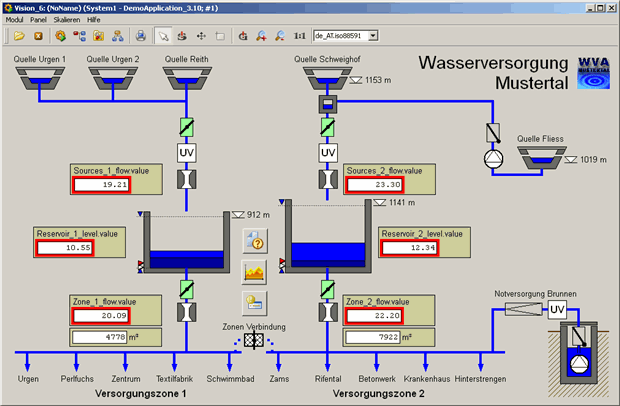Image resolution: width=620 pixels, height=406 pixels.
Task: Click the flow meter above Reservoir 1
Action: [186, 179]
